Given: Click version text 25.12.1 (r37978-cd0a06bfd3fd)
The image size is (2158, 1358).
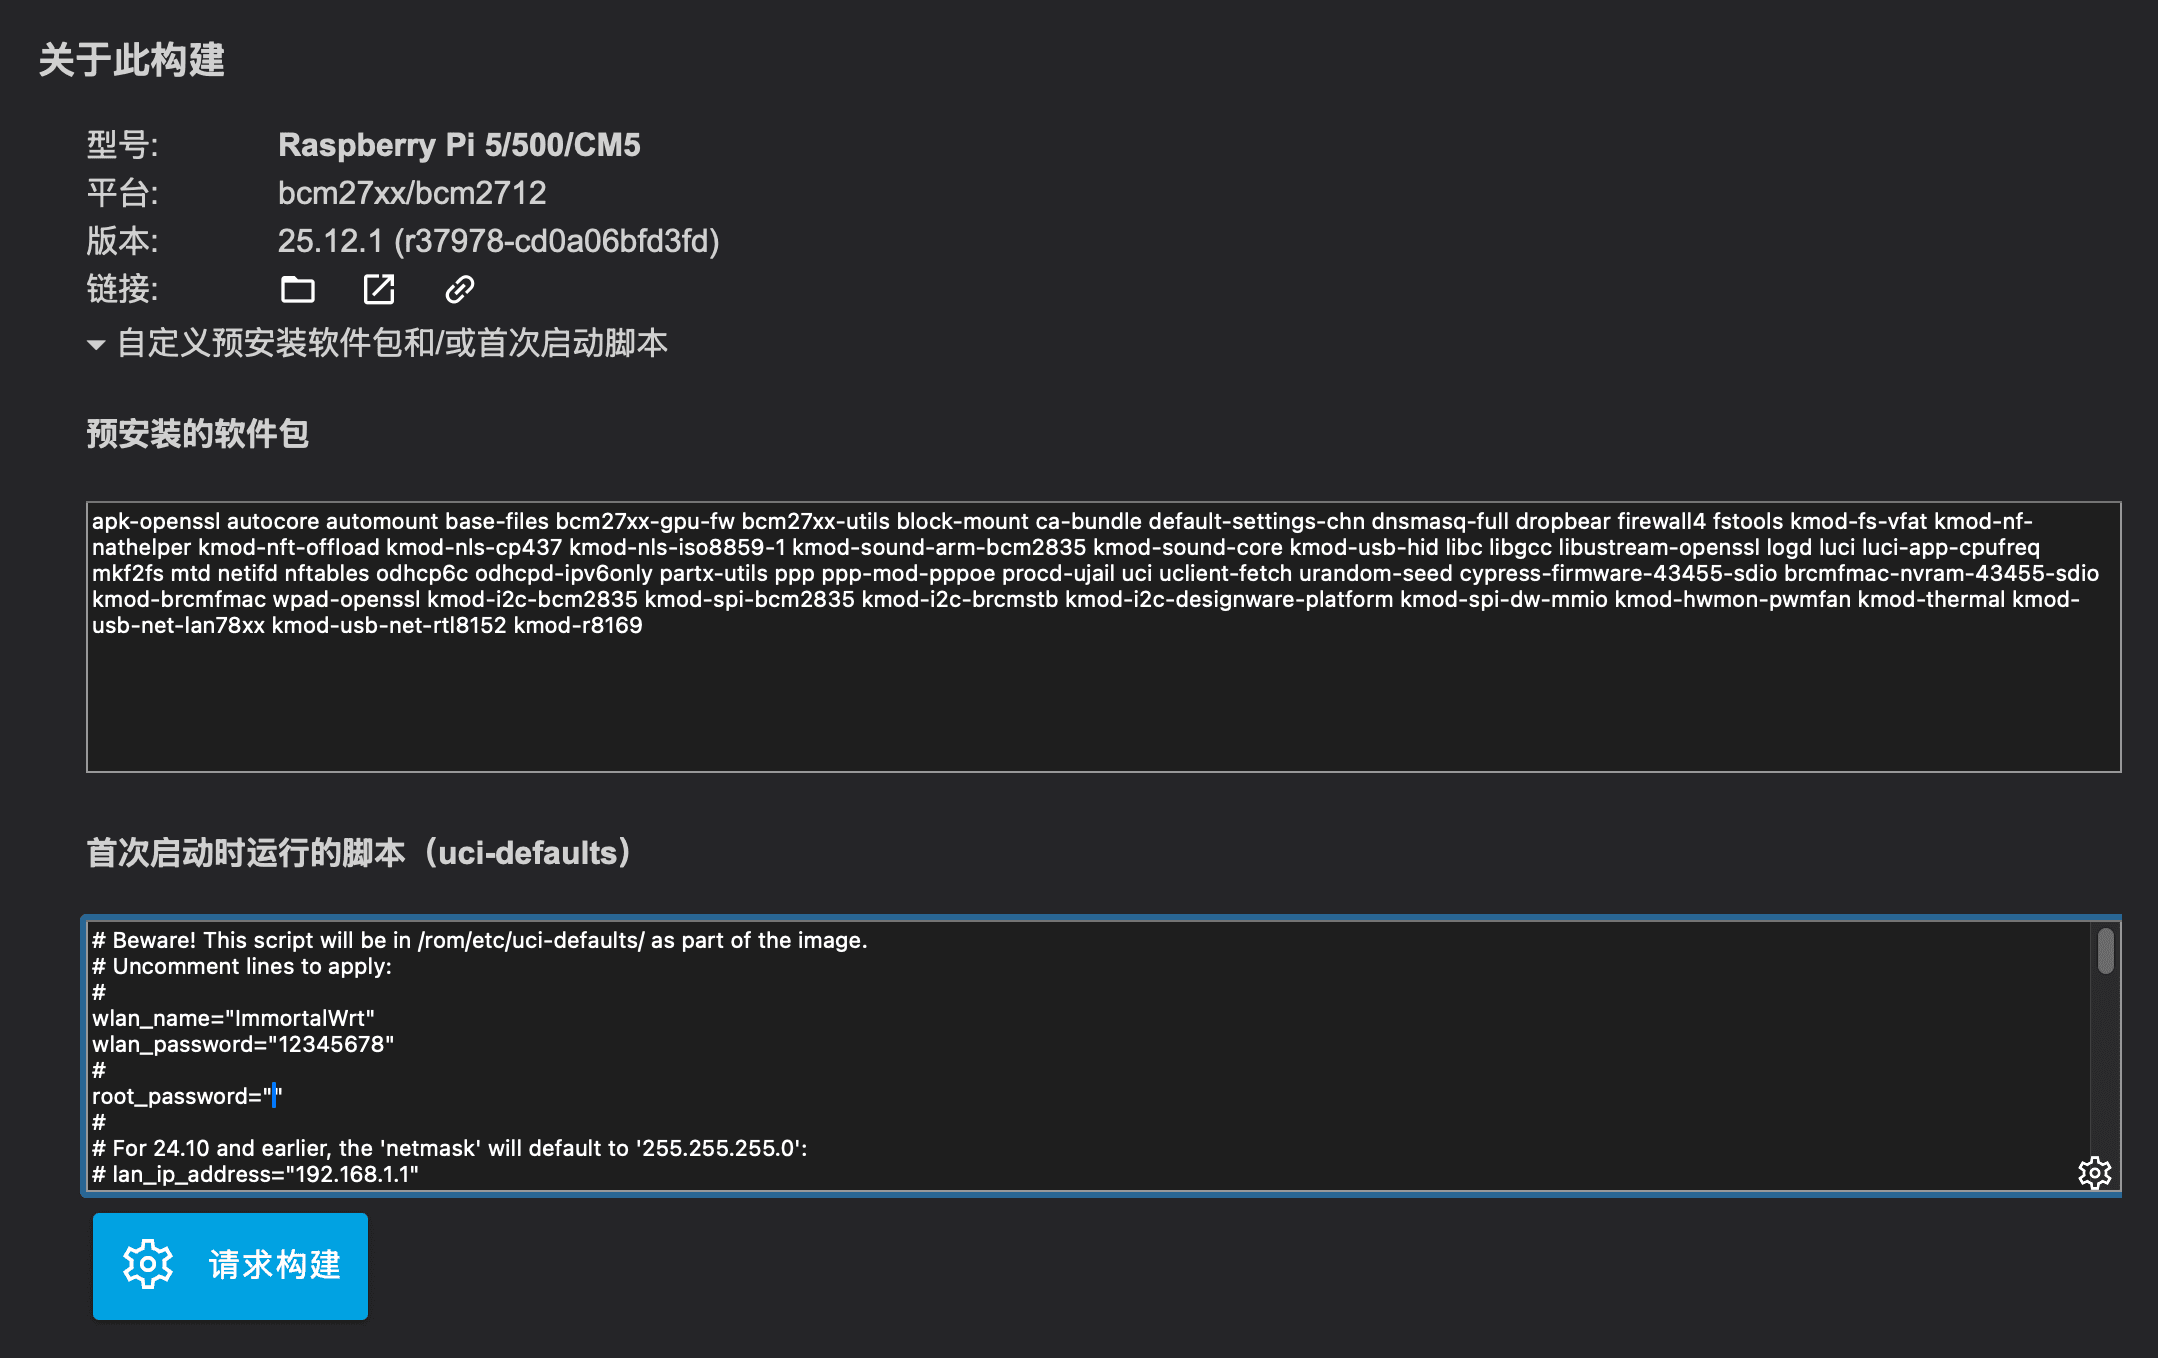Looking at the screenshot, I should 498,241.
